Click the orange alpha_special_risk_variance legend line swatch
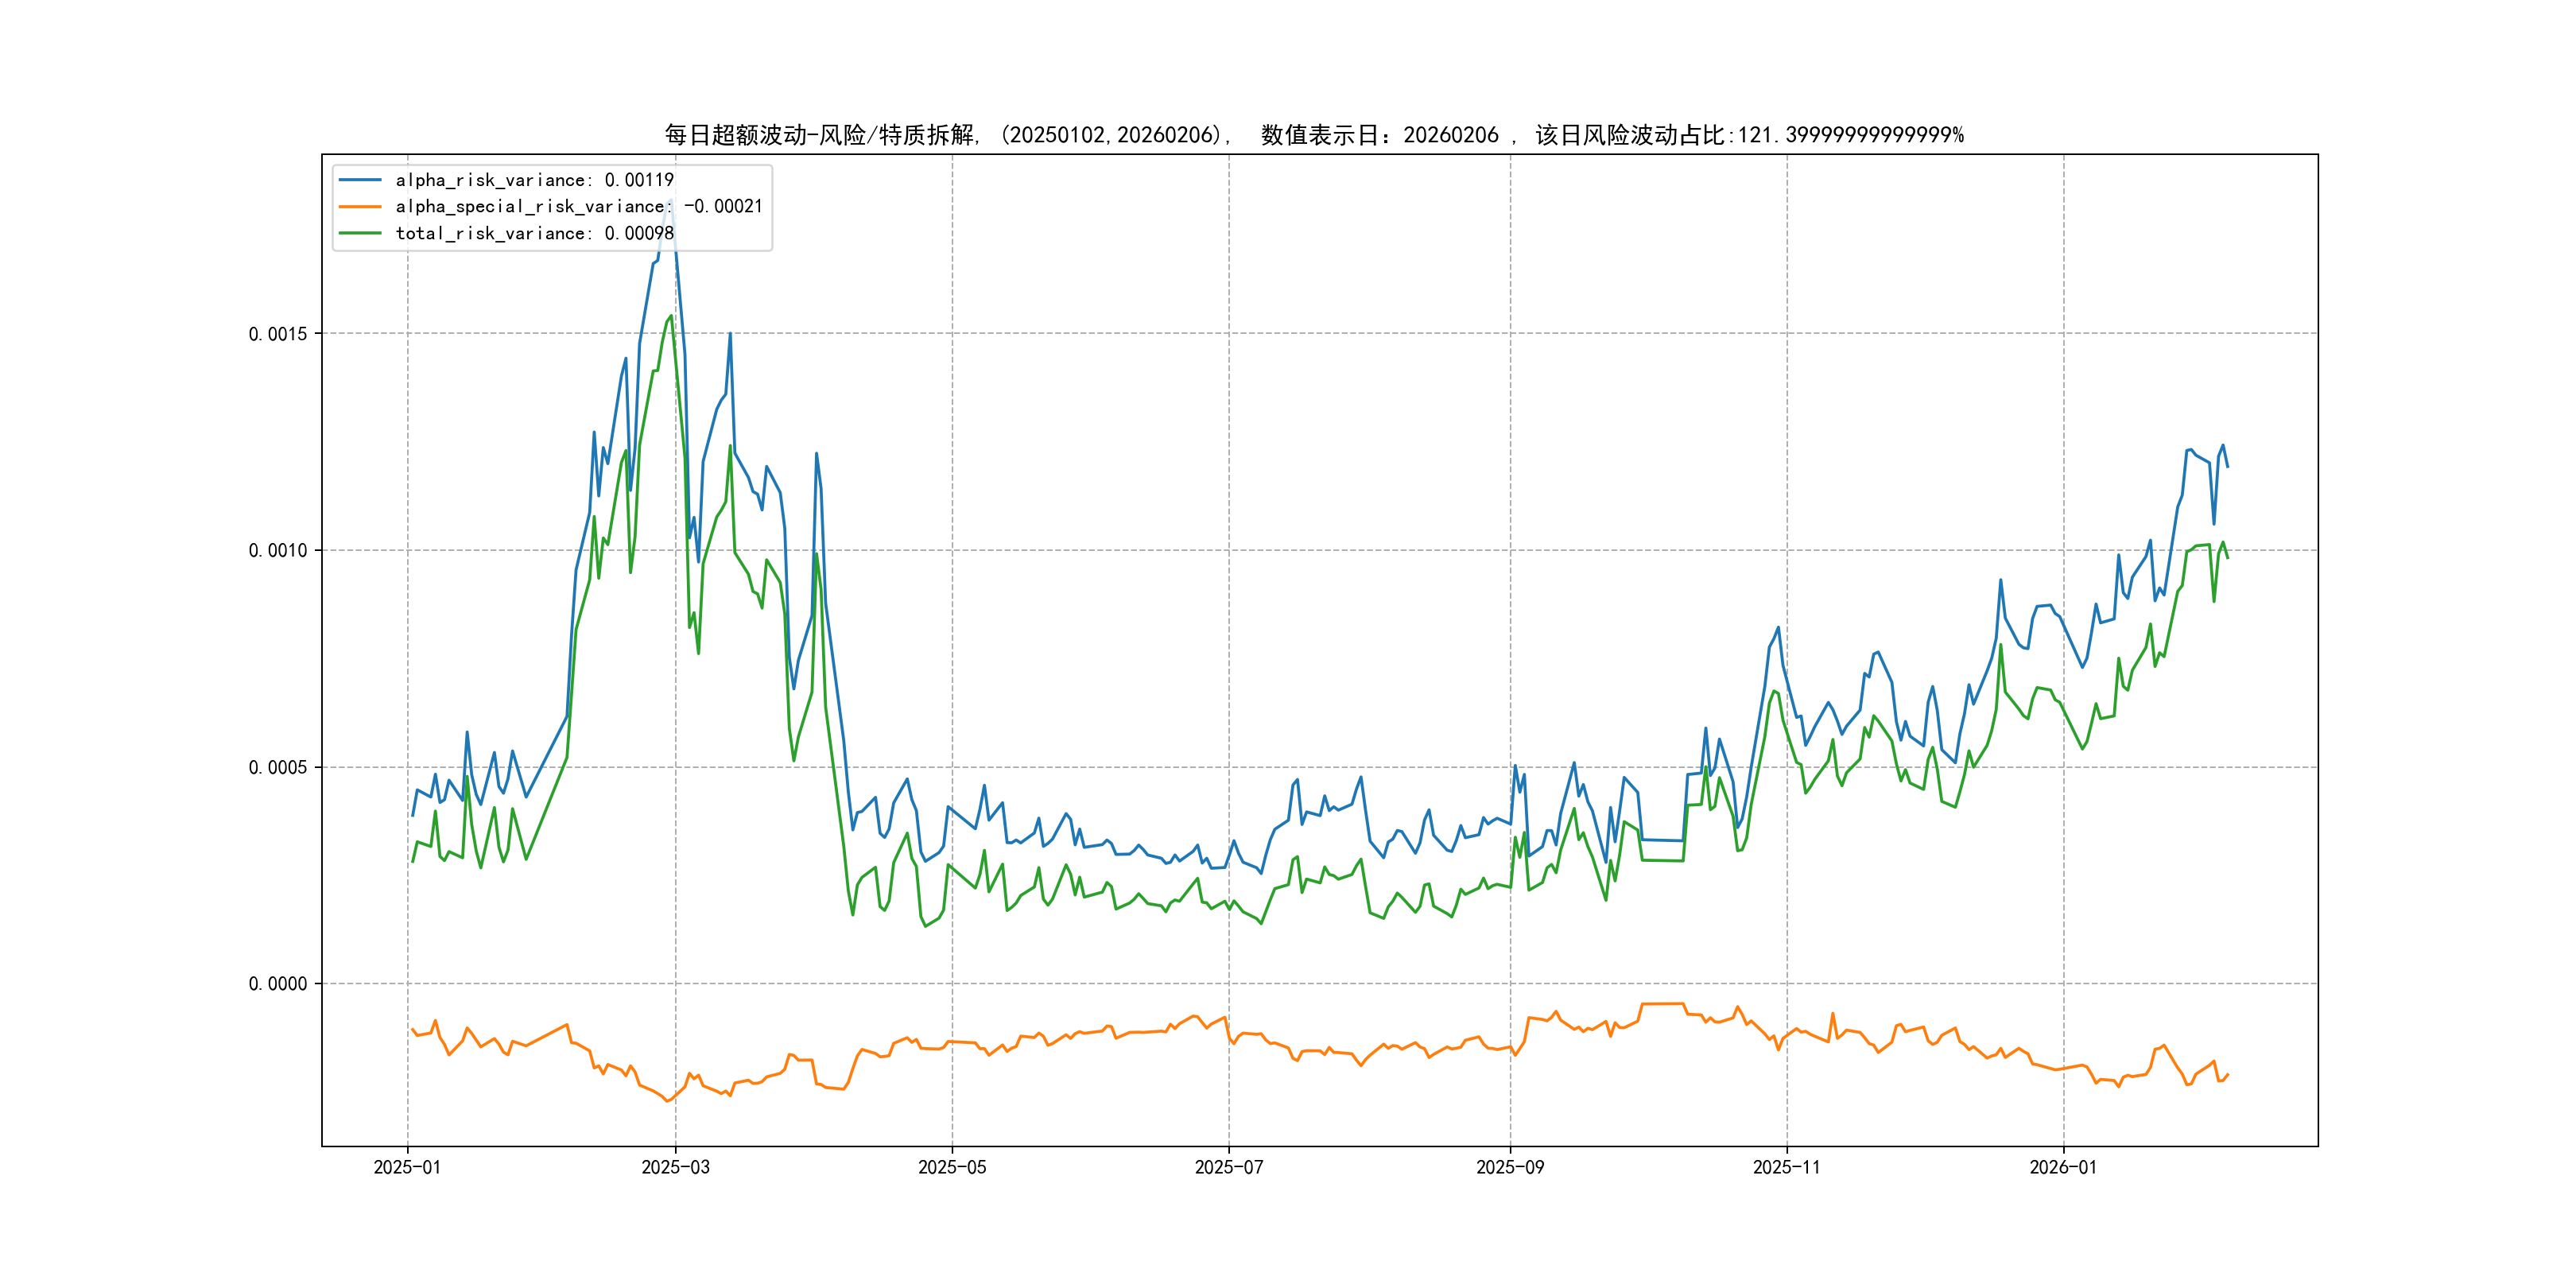This screenshot has height=1288, width=2576. click(x=360, y=207)
